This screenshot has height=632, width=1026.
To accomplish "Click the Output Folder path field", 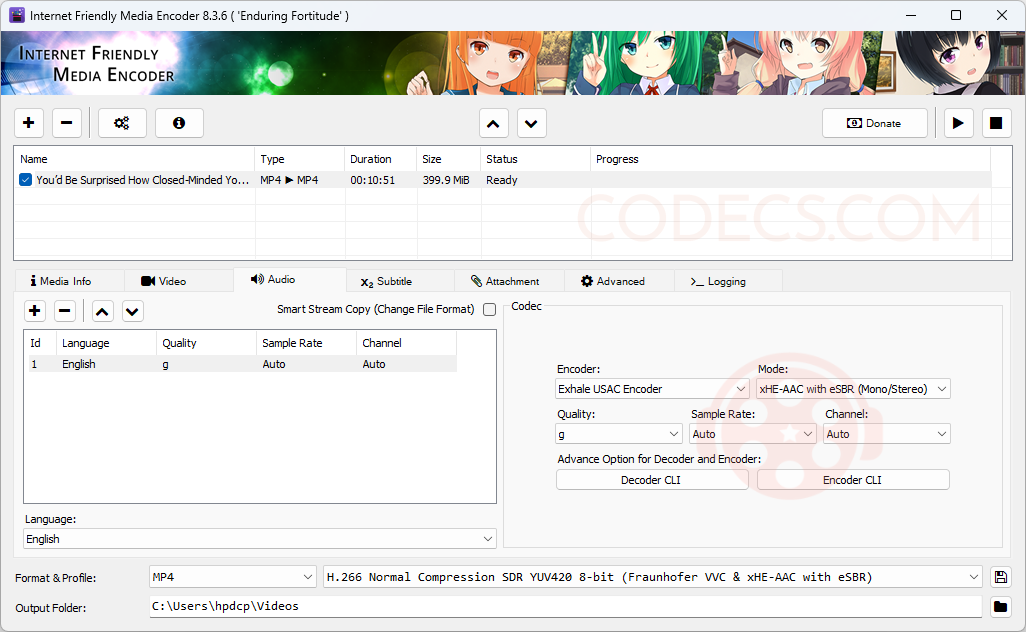I will coord(565,606).
